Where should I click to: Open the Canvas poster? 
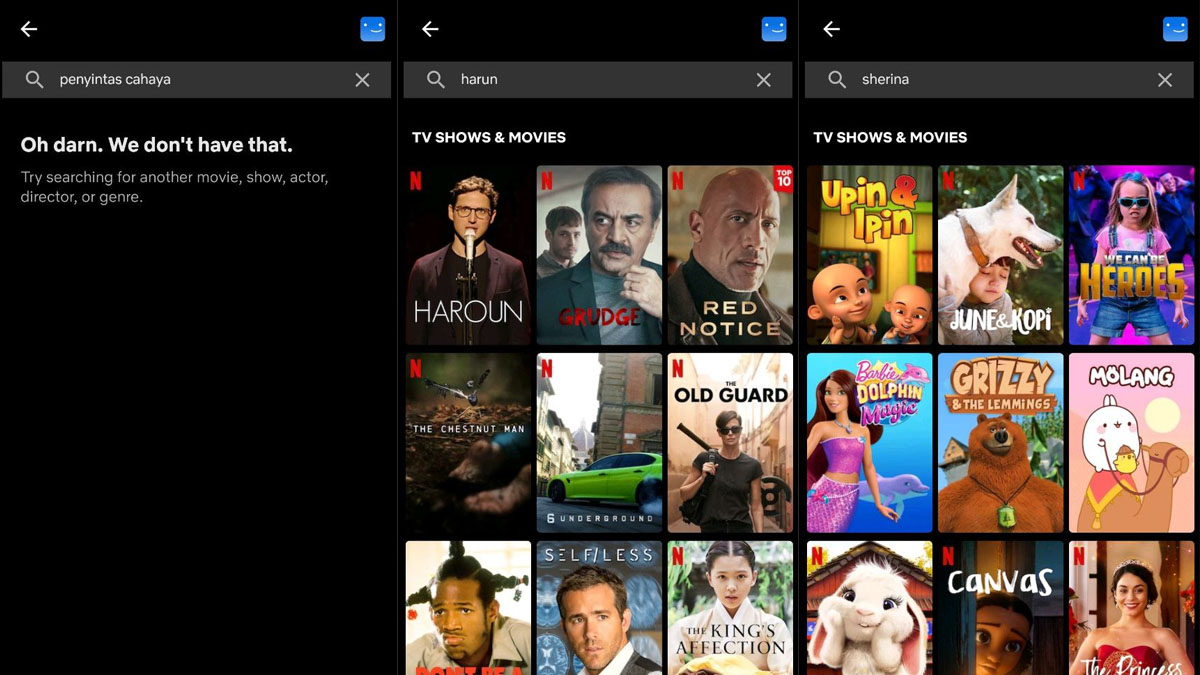[1001, 608]
